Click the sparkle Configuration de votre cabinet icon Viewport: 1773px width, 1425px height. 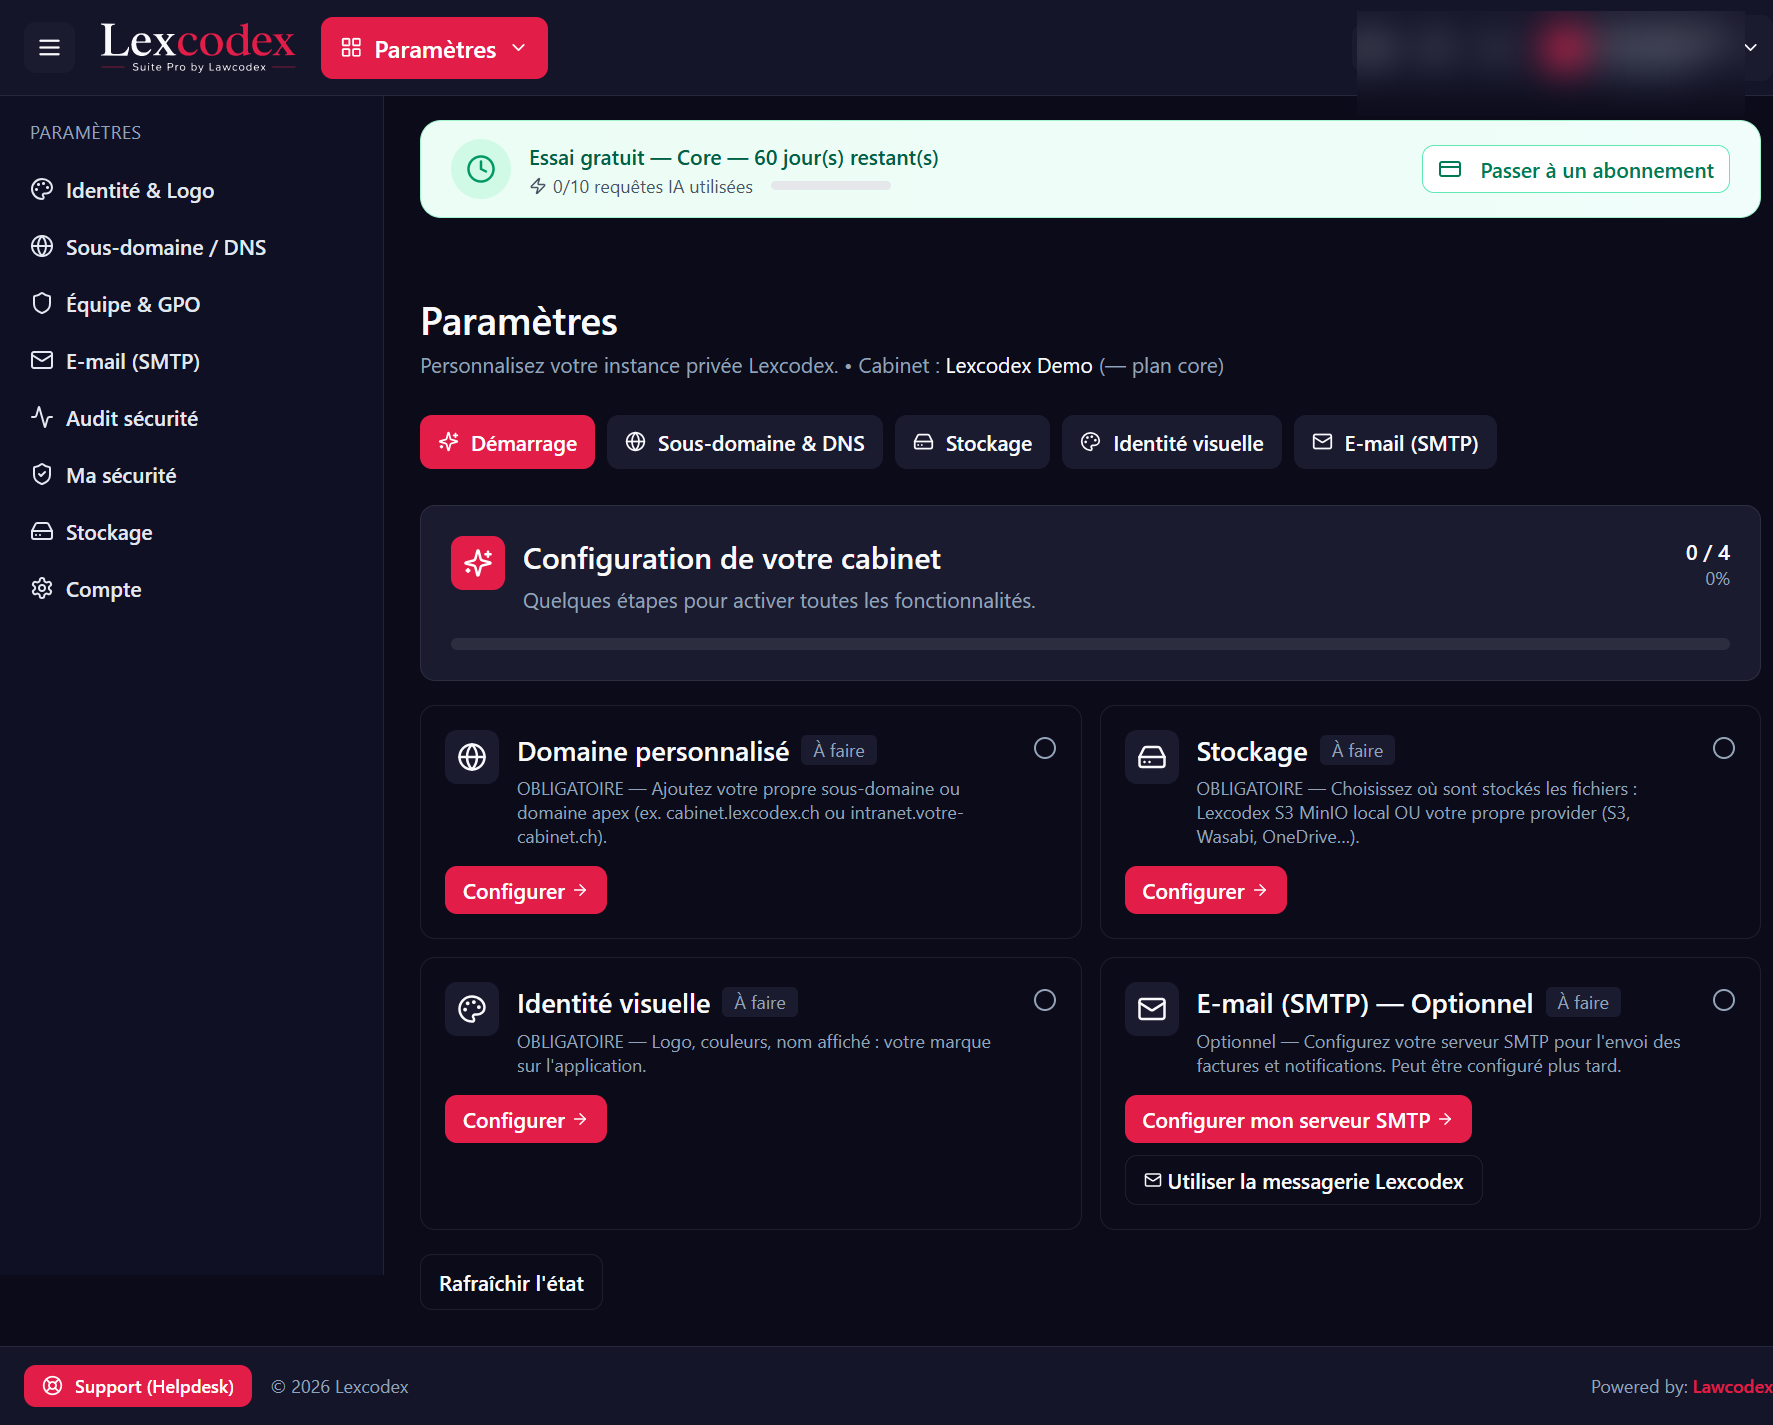click(x=478, y=563)
